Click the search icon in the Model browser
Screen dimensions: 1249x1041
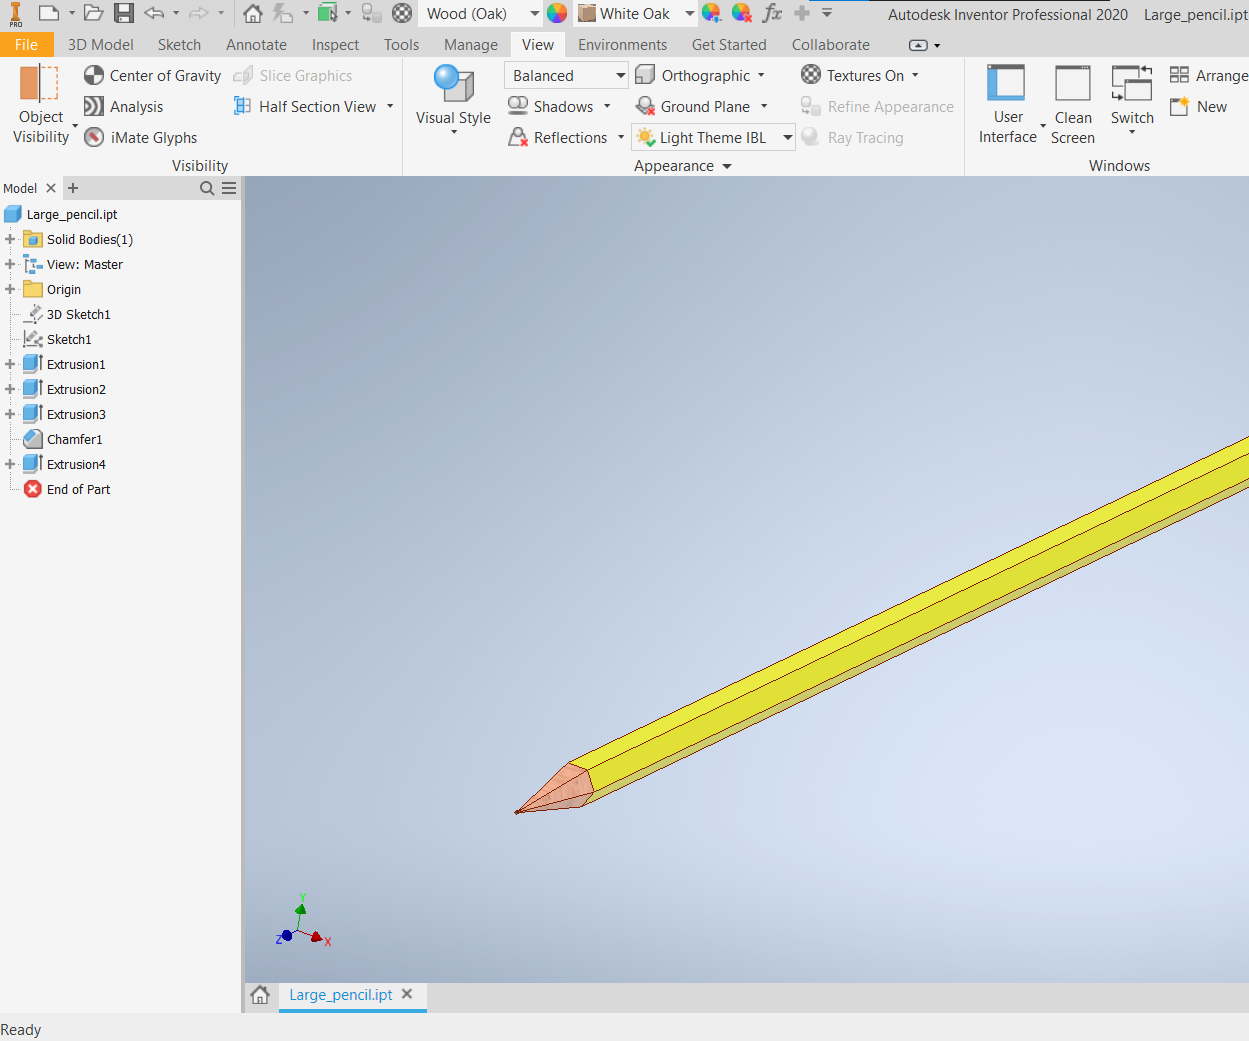tap(207, 188)
